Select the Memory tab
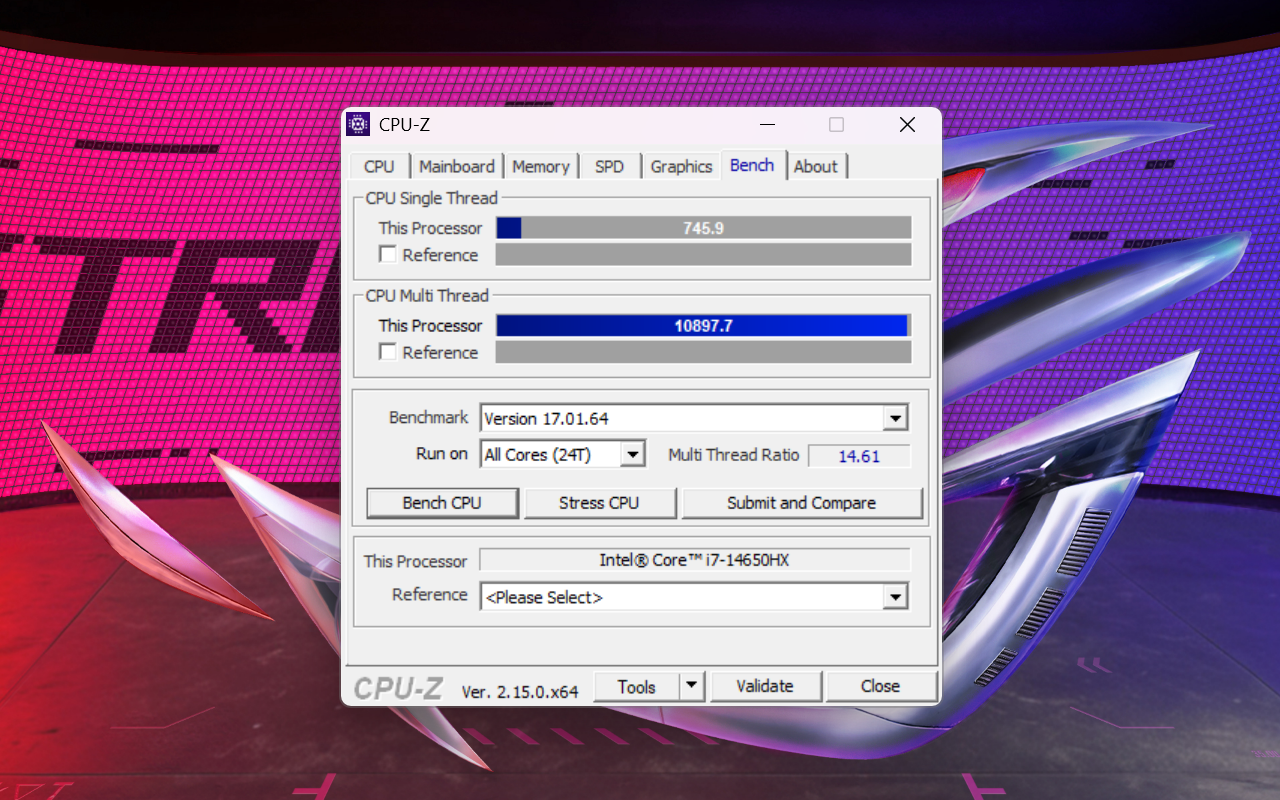This screenshot has height=800, width=1280. point(541,167)
